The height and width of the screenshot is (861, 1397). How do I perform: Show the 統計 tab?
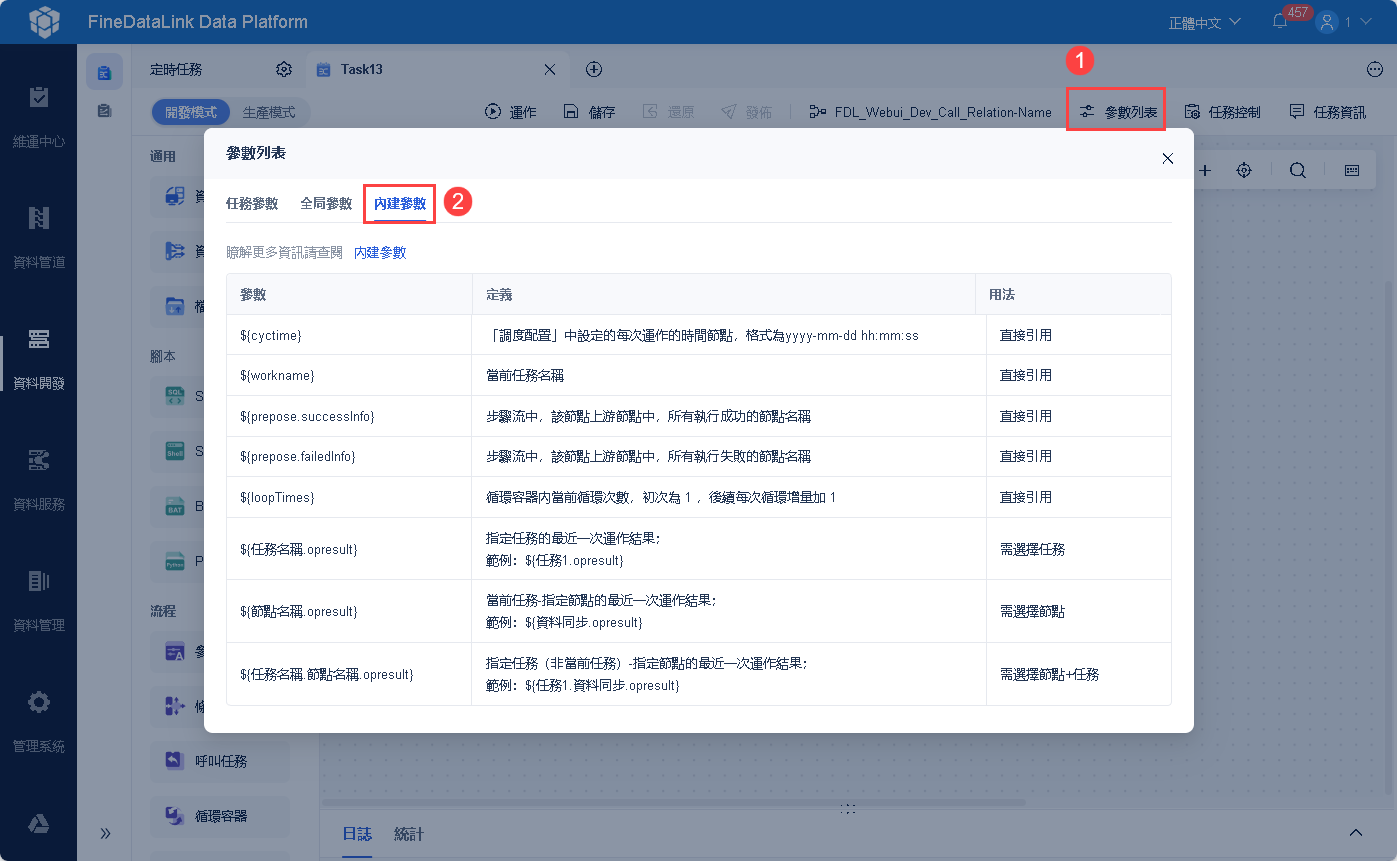click(409, 834)
